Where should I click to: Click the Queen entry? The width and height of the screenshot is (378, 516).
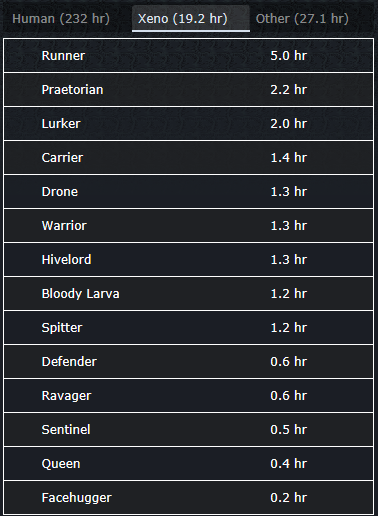pos(189,464)
